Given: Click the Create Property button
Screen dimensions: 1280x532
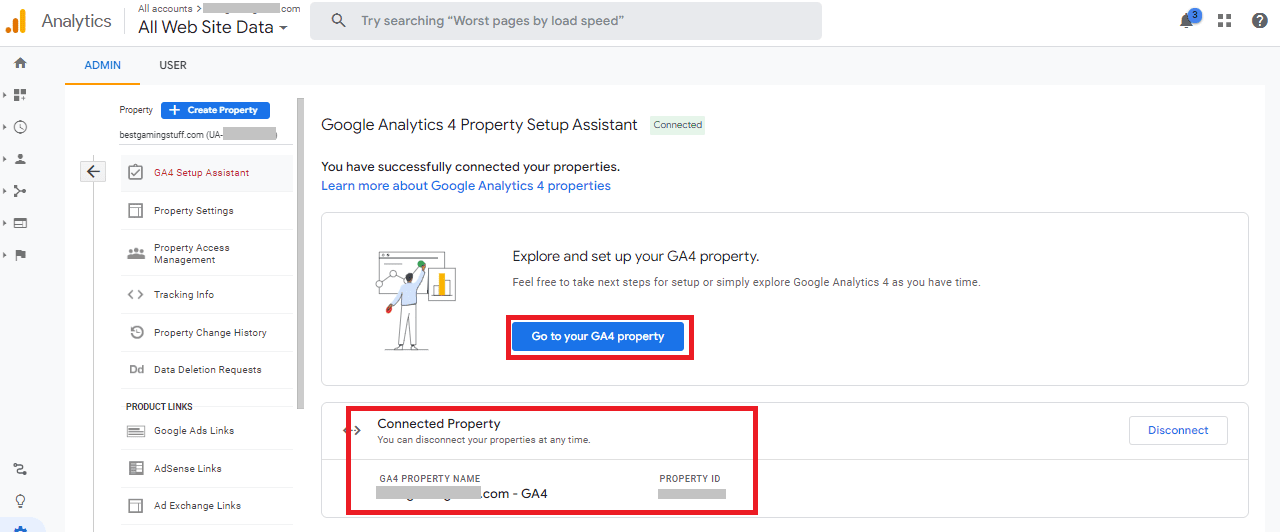Looking at the screenshot, I should click(215, 110).
